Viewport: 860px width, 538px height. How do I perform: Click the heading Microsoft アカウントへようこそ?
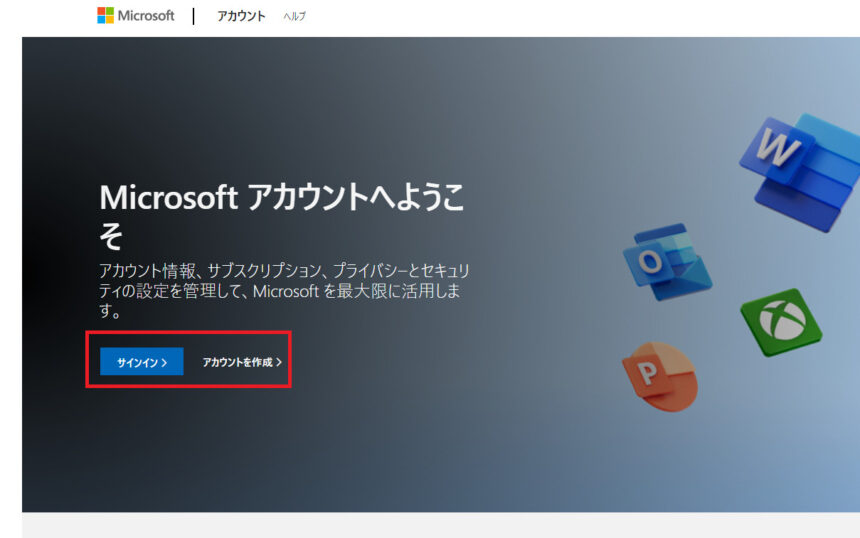click(x=282, y=216)
